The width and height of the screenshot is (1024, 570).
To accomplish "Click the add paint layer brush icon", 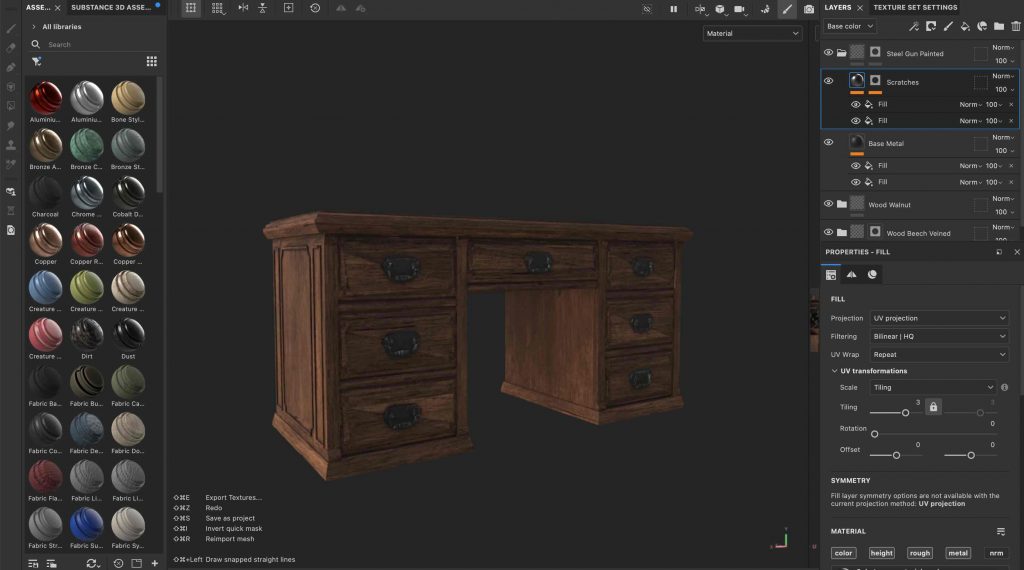I will click(x=948, y=27).
